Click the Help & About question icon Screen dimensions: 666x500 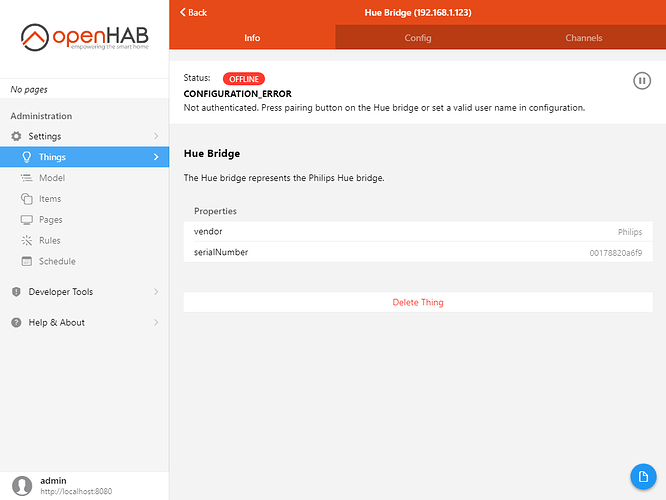tap(16, 323)
